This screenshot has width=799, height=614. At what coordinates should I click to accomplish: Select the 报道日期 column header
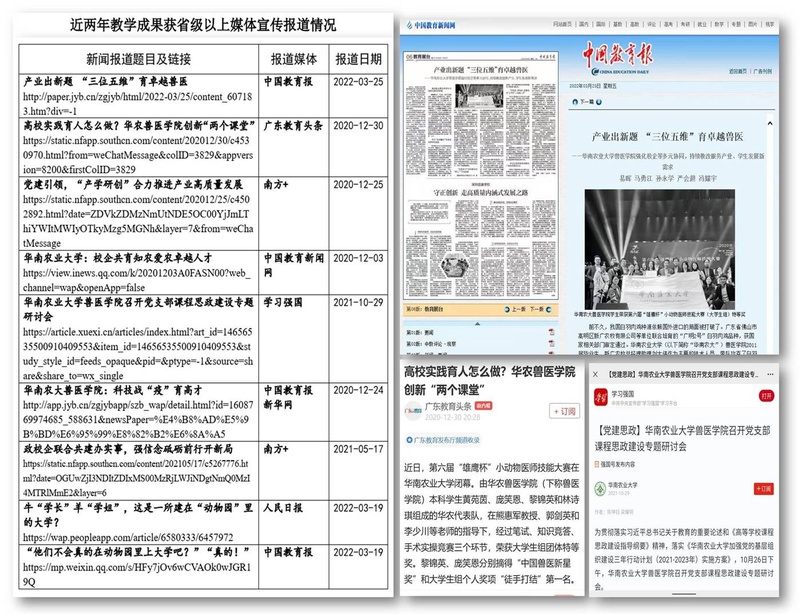point(358,59)
